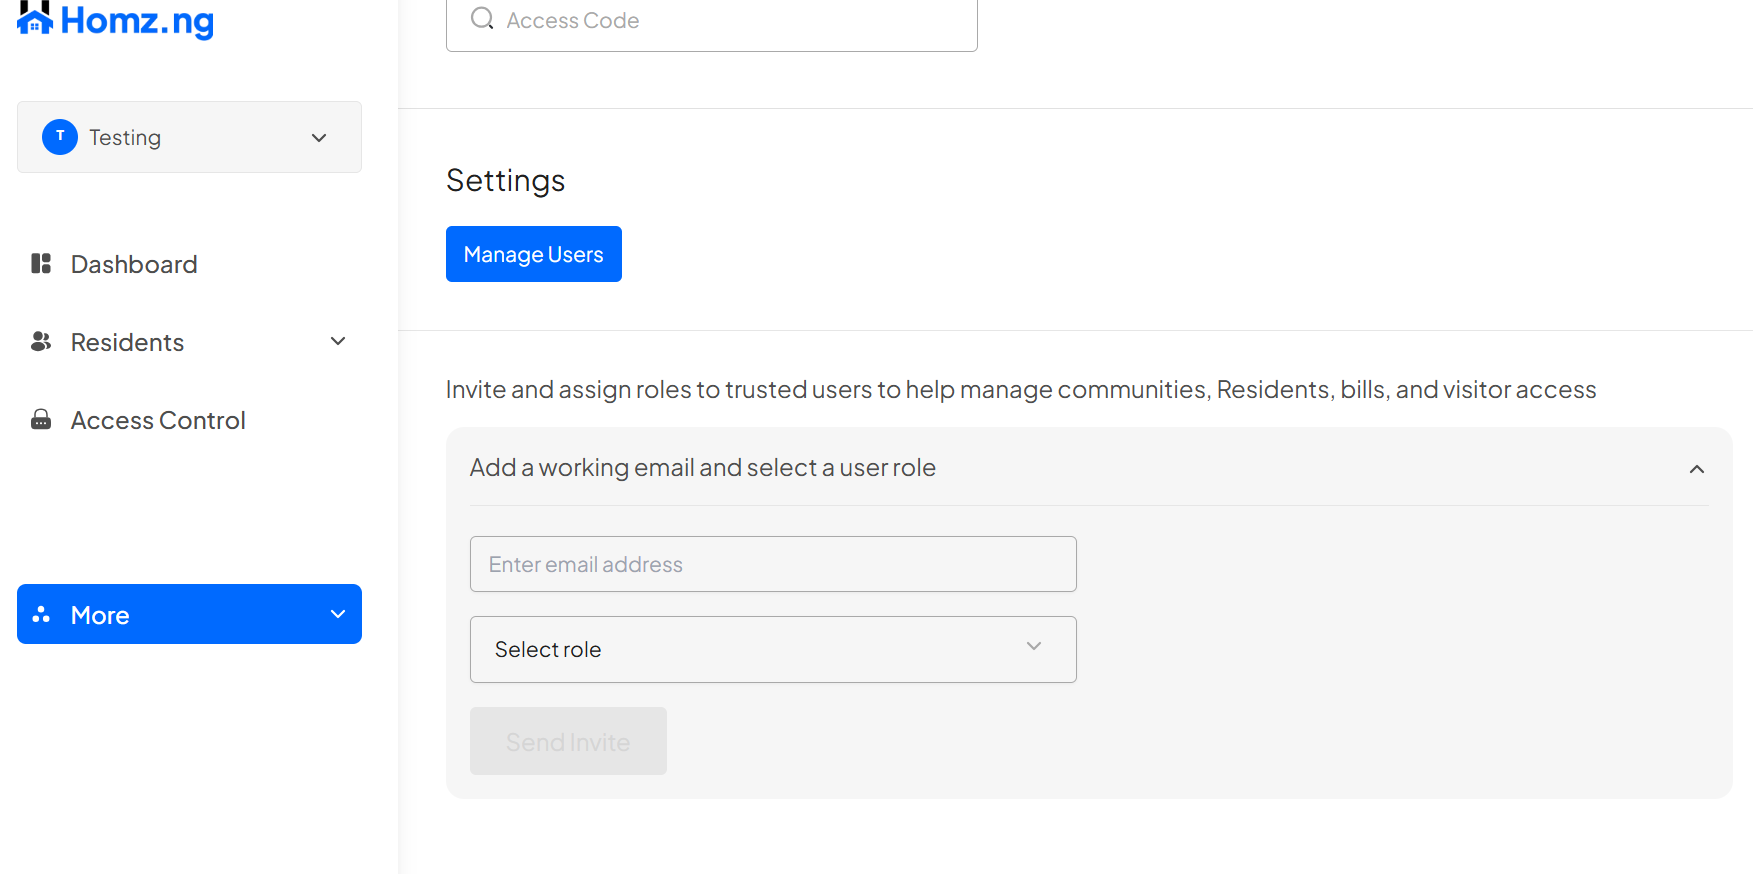The width and height of the screenshot is (1753, 874).
Task: Click the Access Control lock icon
Action: [41, 419]
